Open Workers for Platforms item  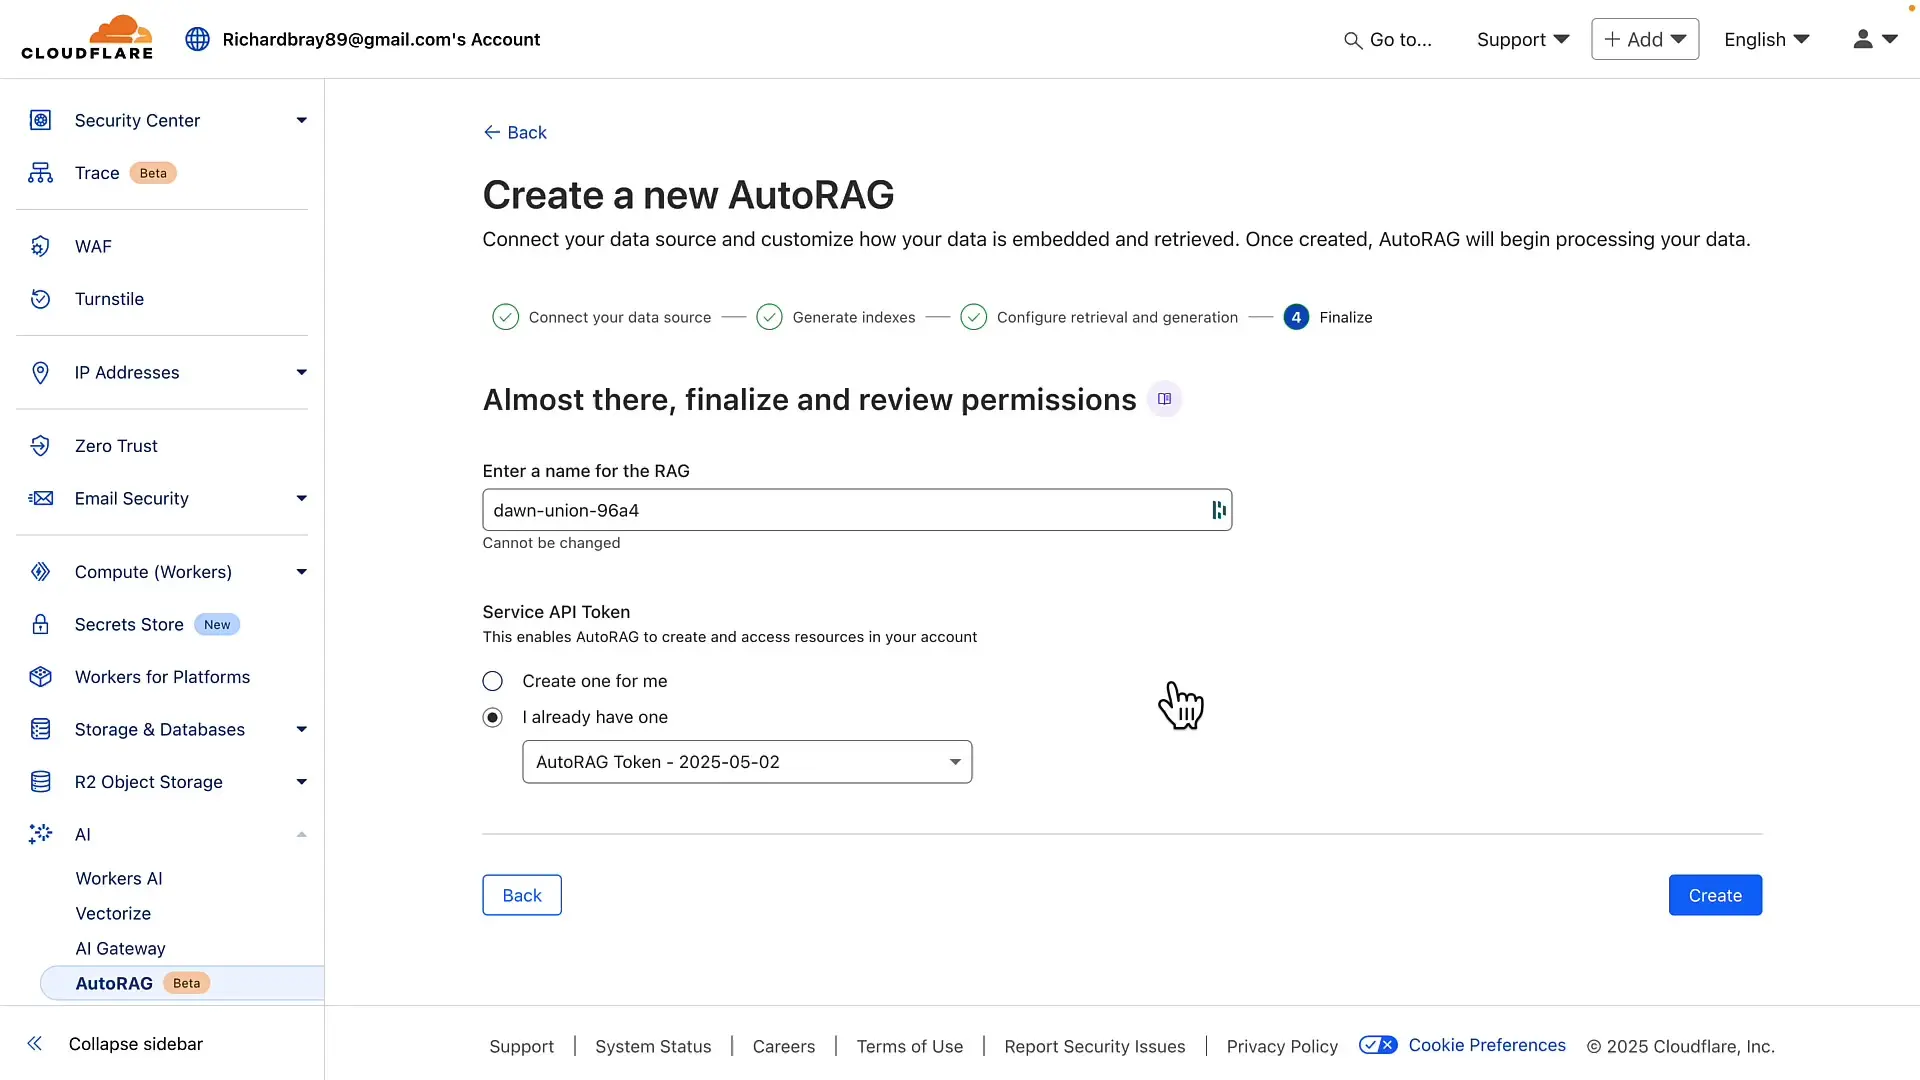(x=162, y=677)
